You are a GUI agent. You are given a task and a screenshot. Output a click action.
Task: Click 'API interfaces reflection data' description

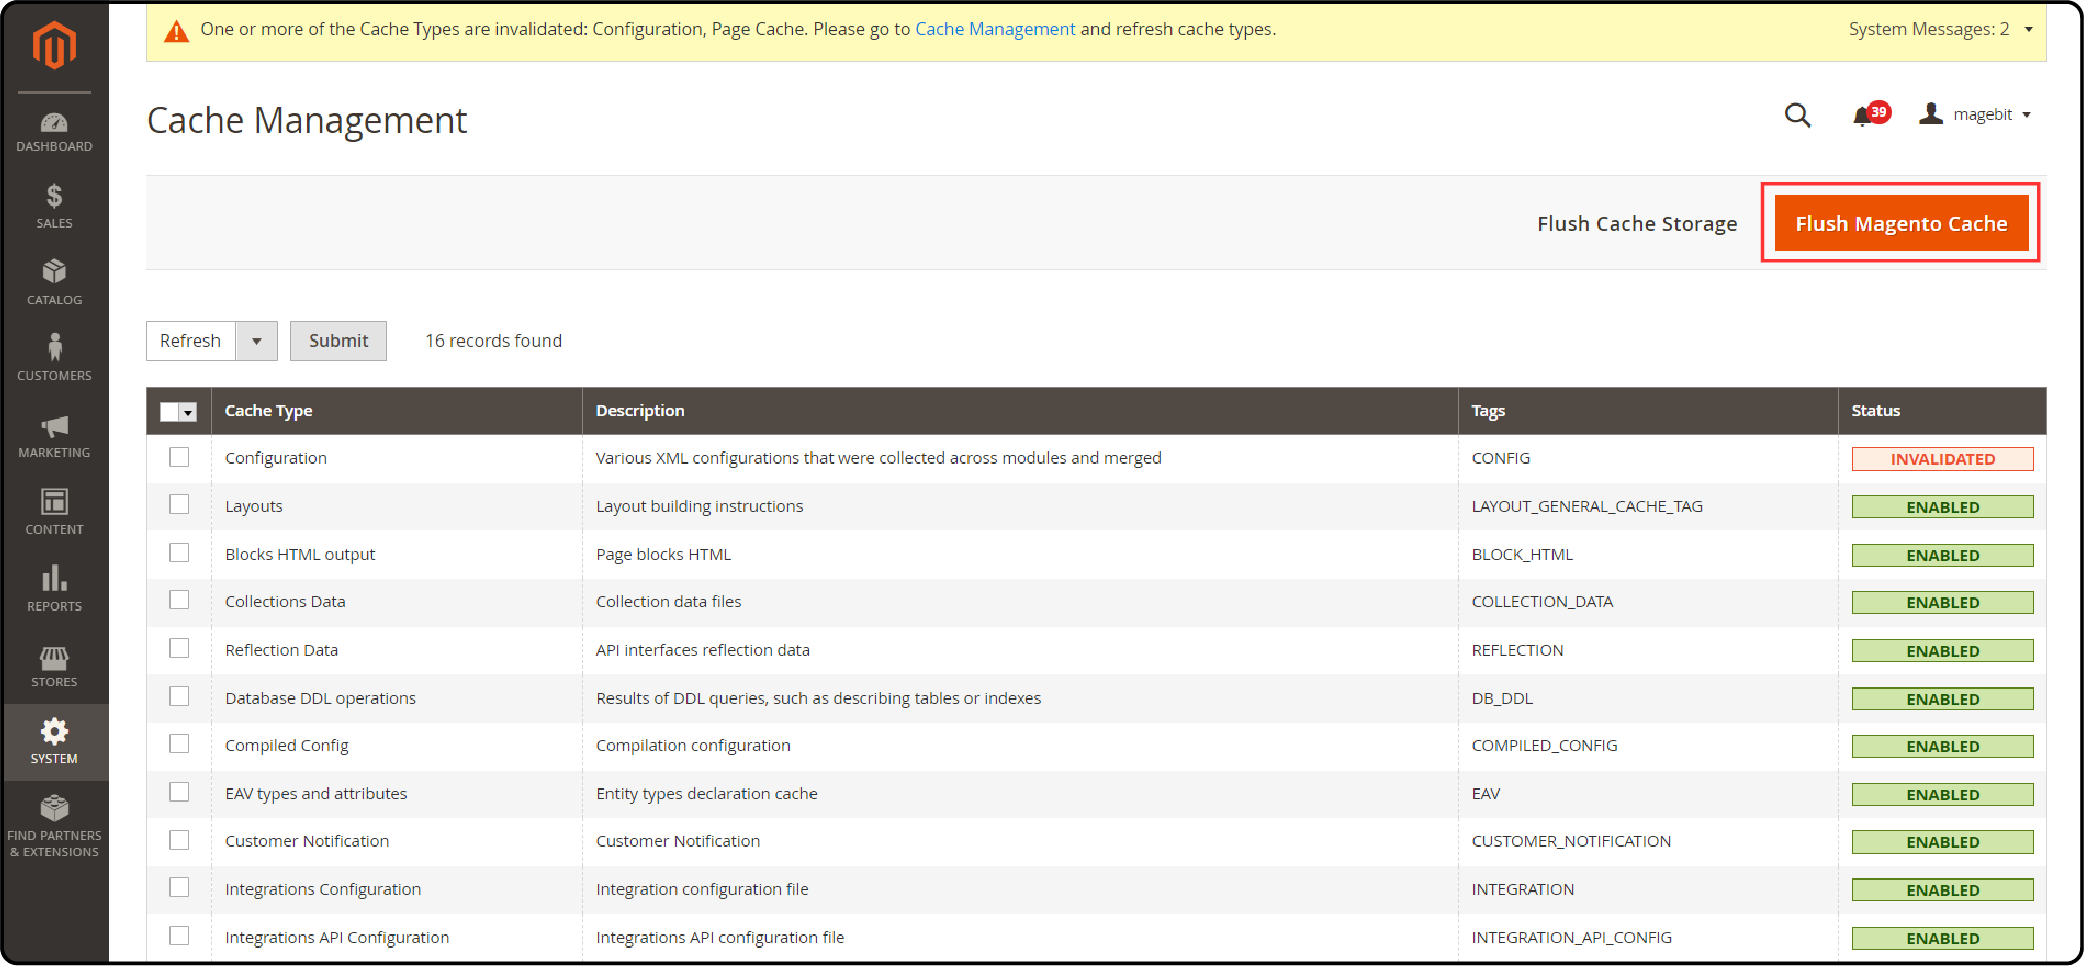click(x=702, y=650)
